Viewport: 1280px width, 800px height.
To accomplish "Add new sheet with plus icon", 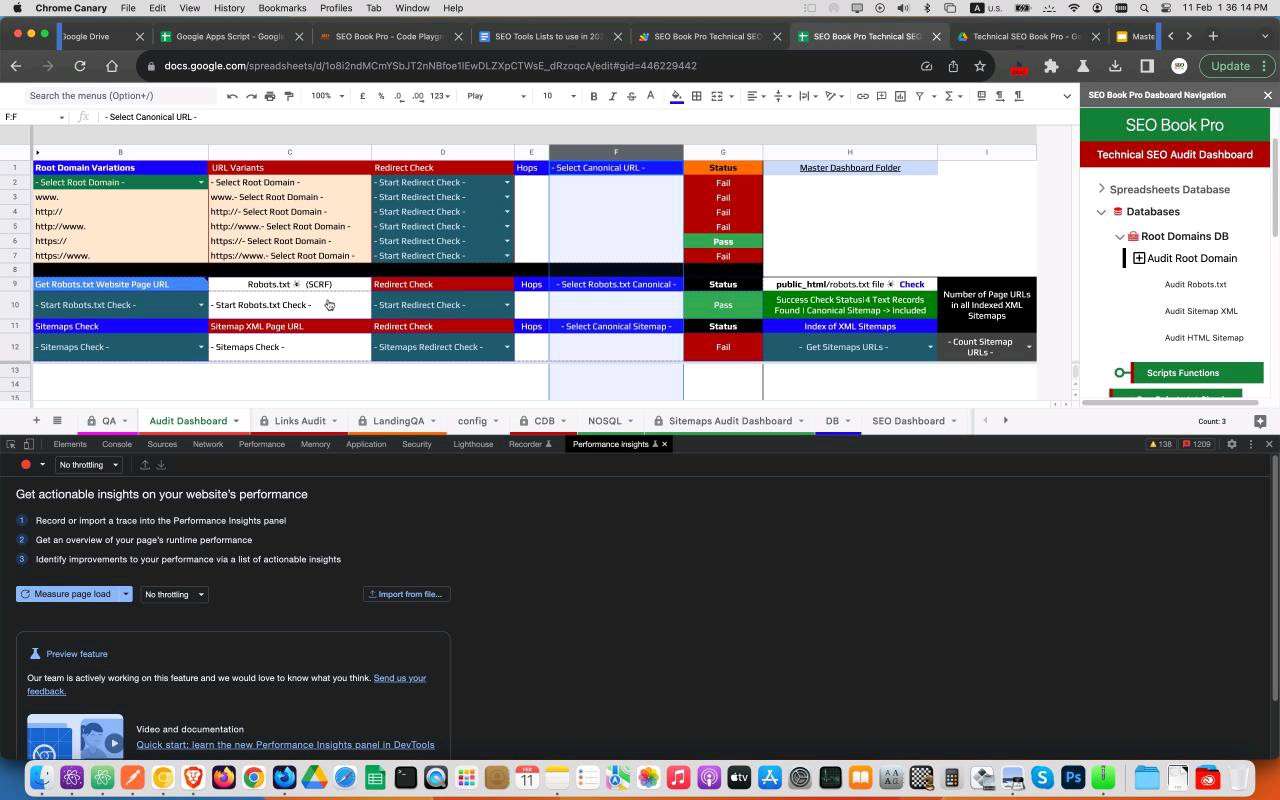I will (36, 421).
